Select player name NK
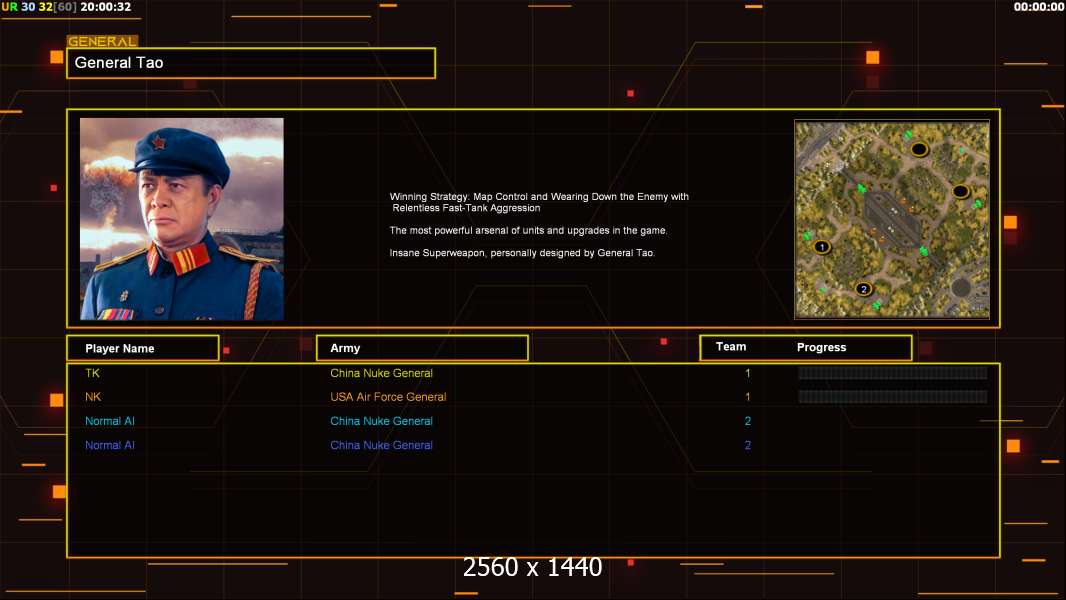 click(x=93, y=397)
